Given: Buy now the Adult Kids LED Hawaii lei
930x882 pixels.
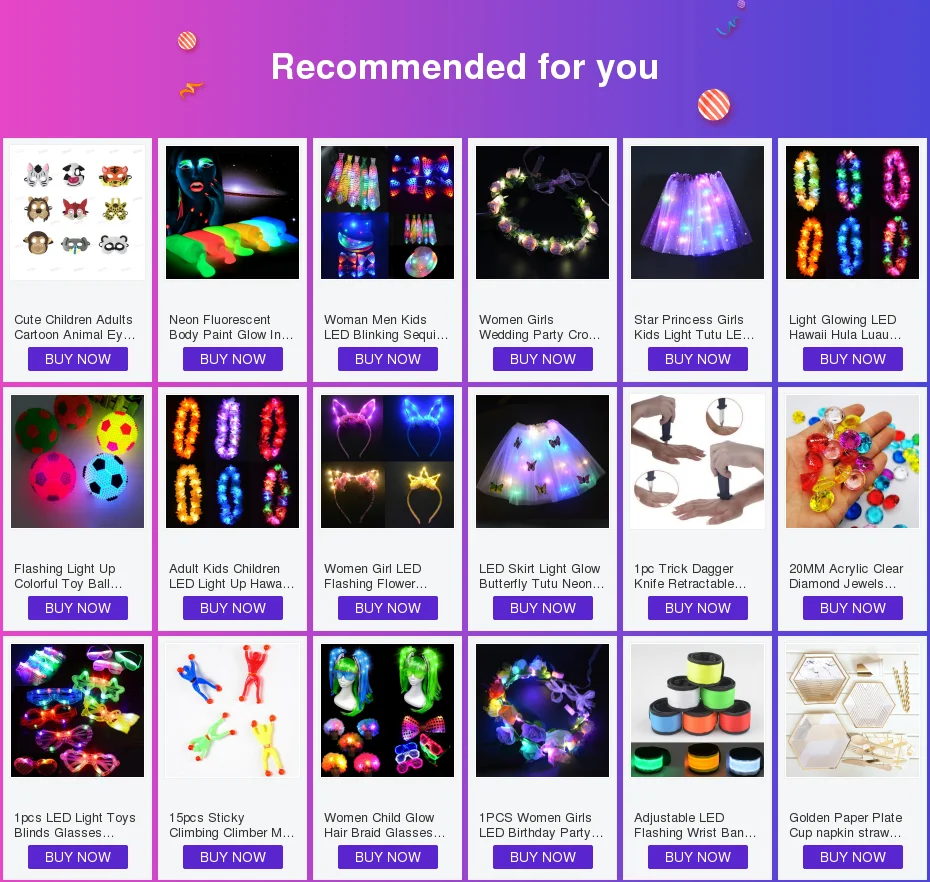Looking at the screenshot, I should point(232,609).
